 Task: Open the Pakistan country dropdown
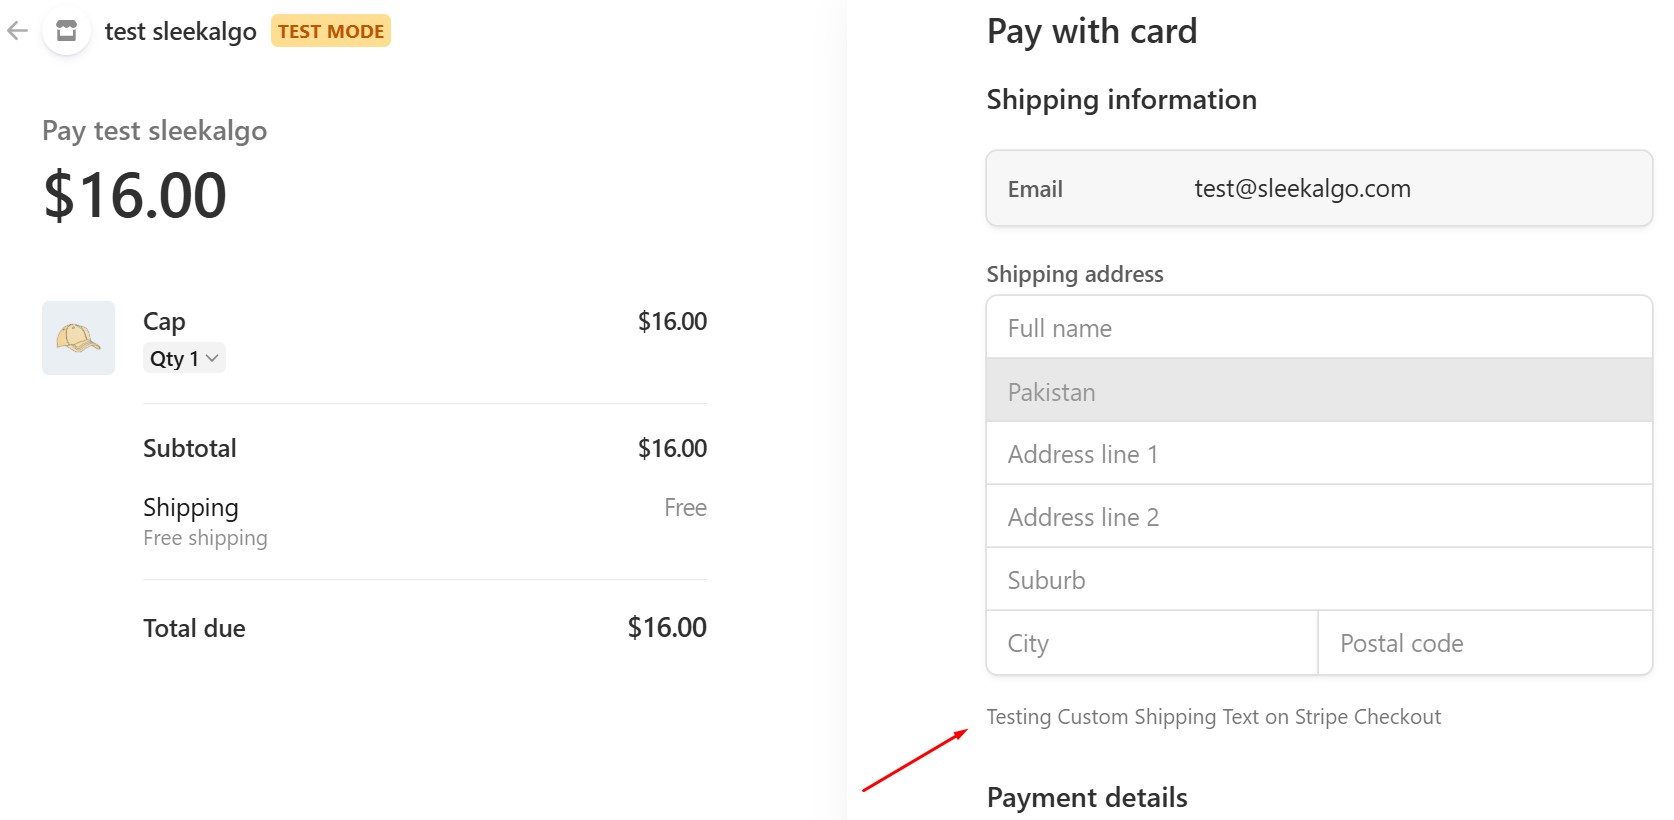pyautogui.click(x=1318, y=391)
